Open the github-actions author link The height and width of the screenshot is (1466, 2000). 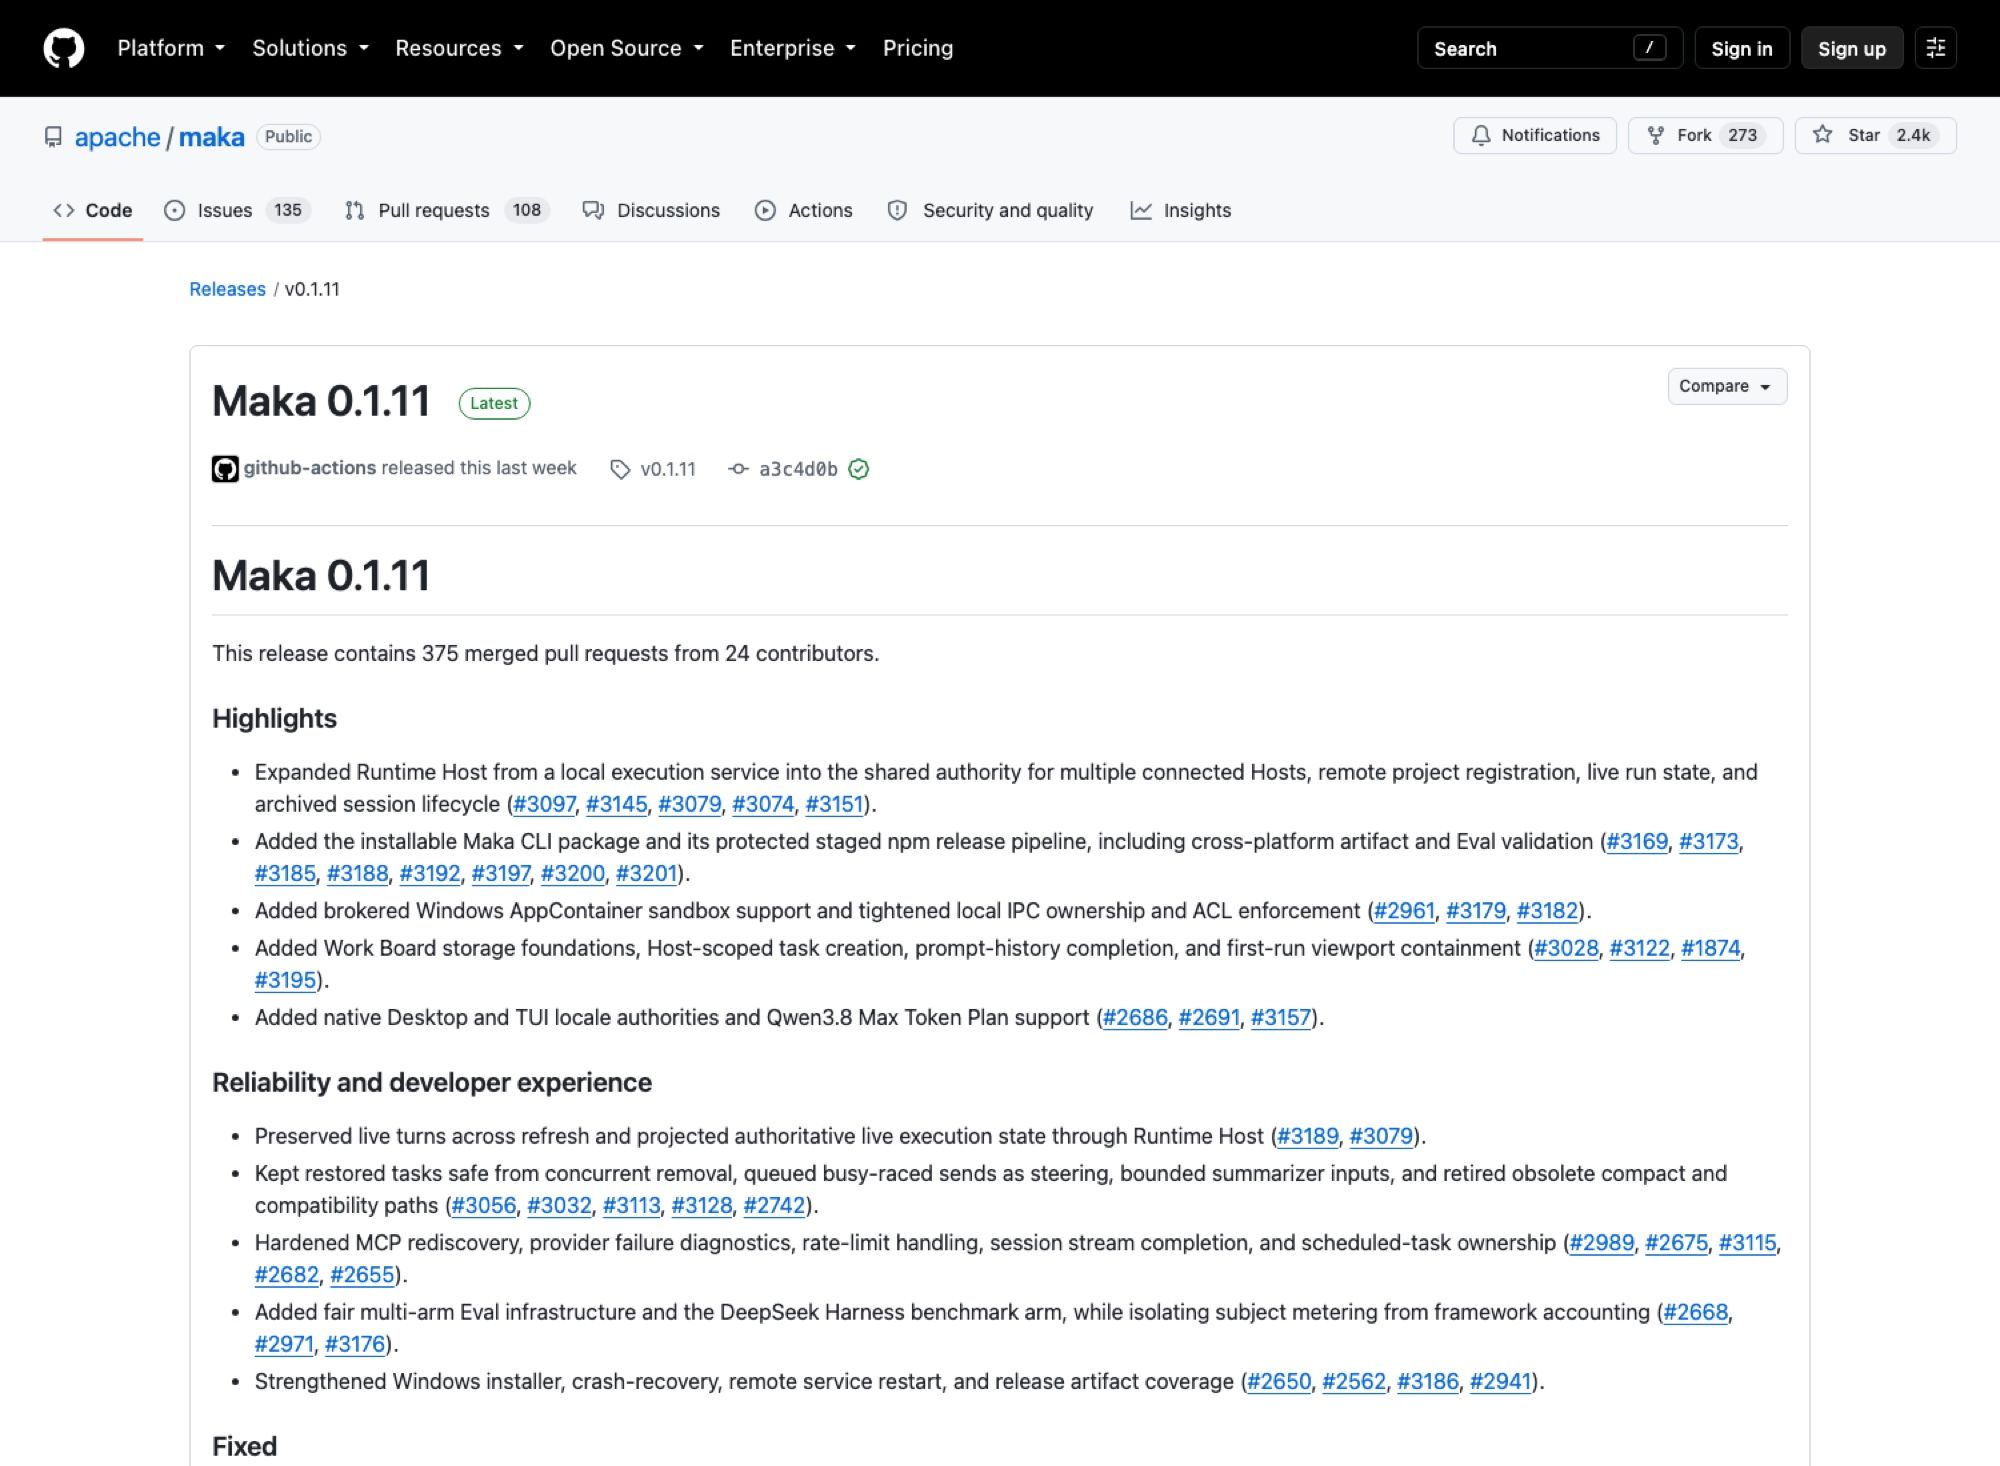[310, 468]
